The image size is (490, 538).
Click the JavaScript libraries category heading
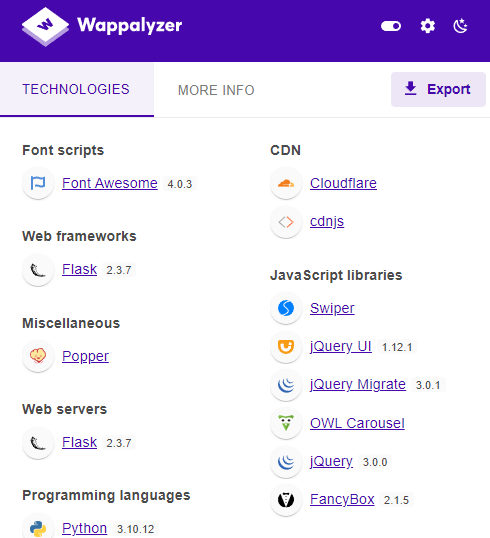(x=336, y=275)
